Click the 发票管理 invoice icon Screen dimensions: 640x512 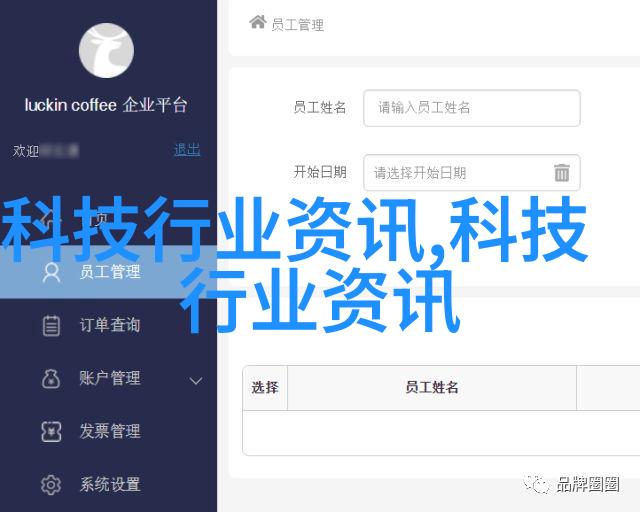(x=51, y=432)
